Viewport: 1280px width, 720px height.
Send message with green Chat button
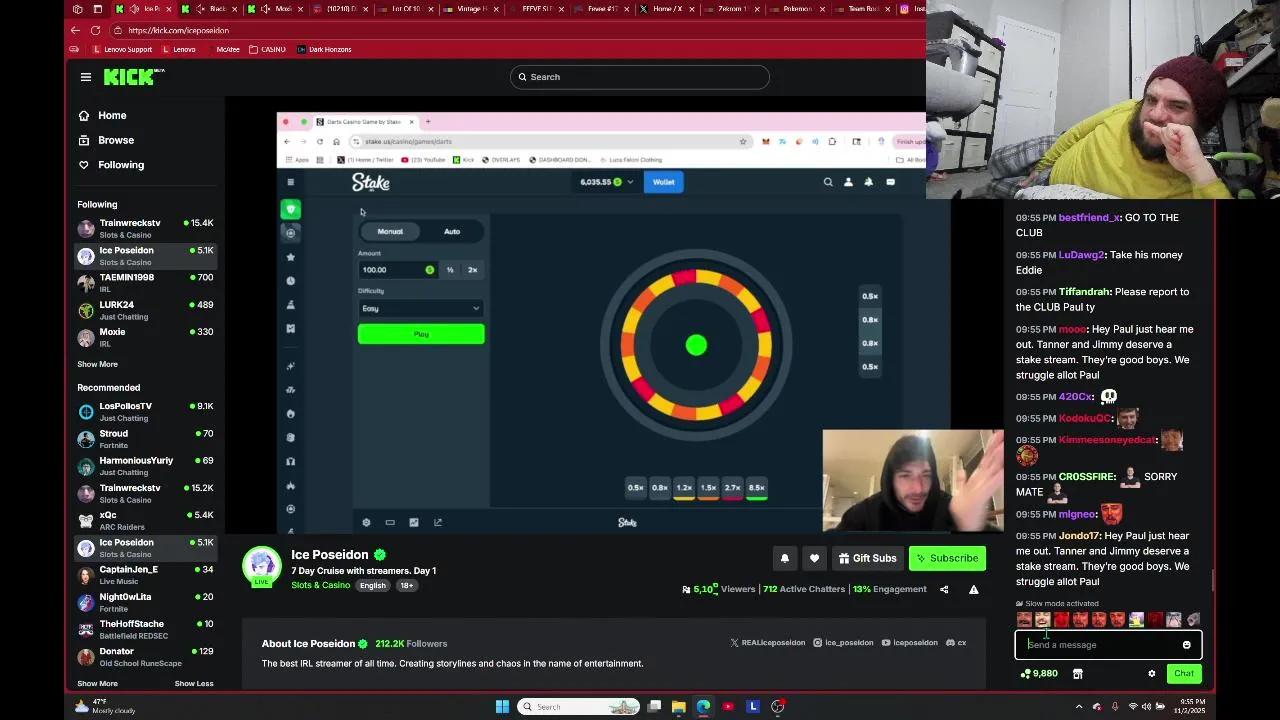point(1184,674)
